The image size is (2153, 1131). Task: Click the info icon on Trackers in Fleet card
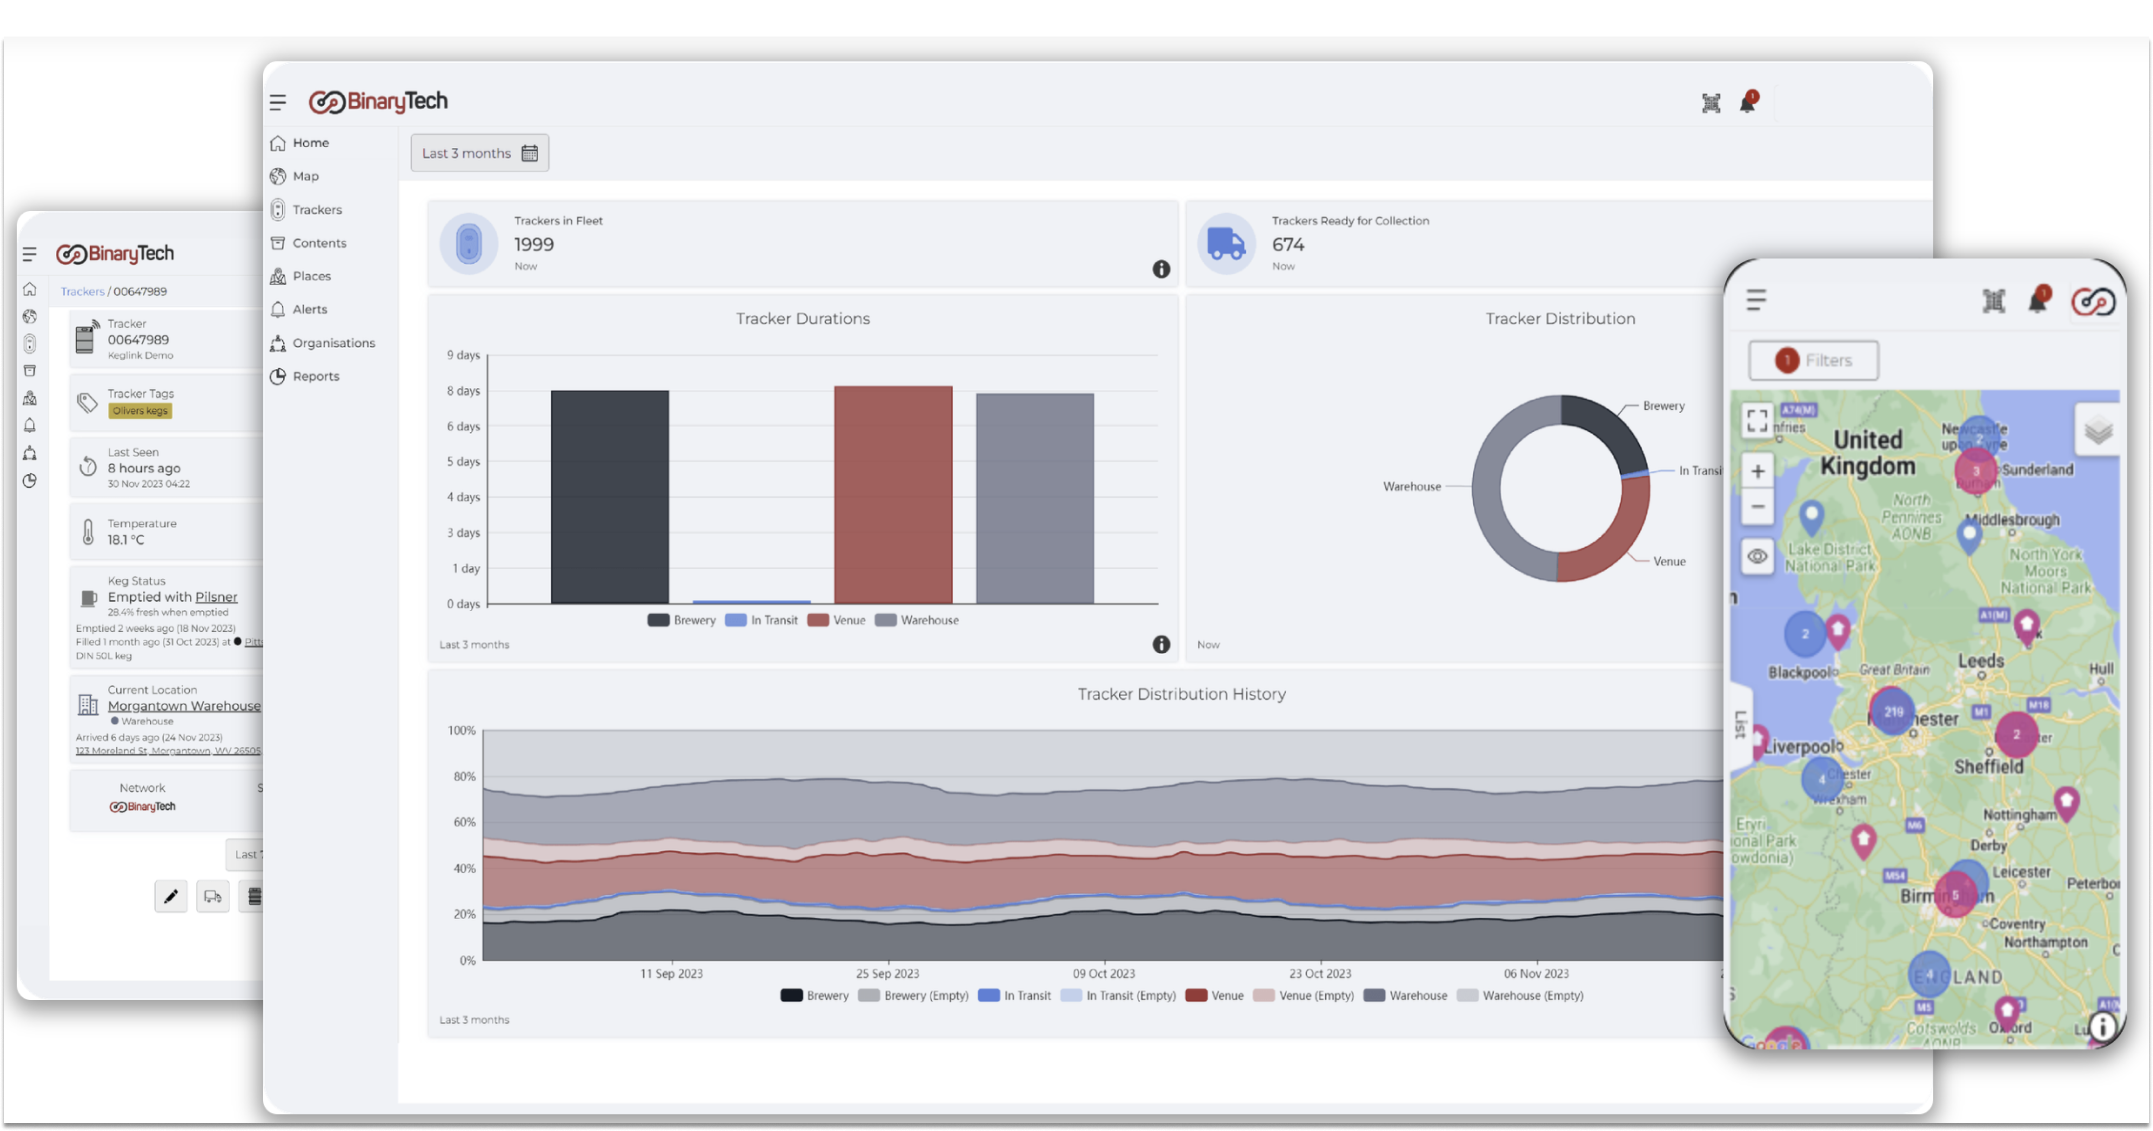pos(1161,269)
